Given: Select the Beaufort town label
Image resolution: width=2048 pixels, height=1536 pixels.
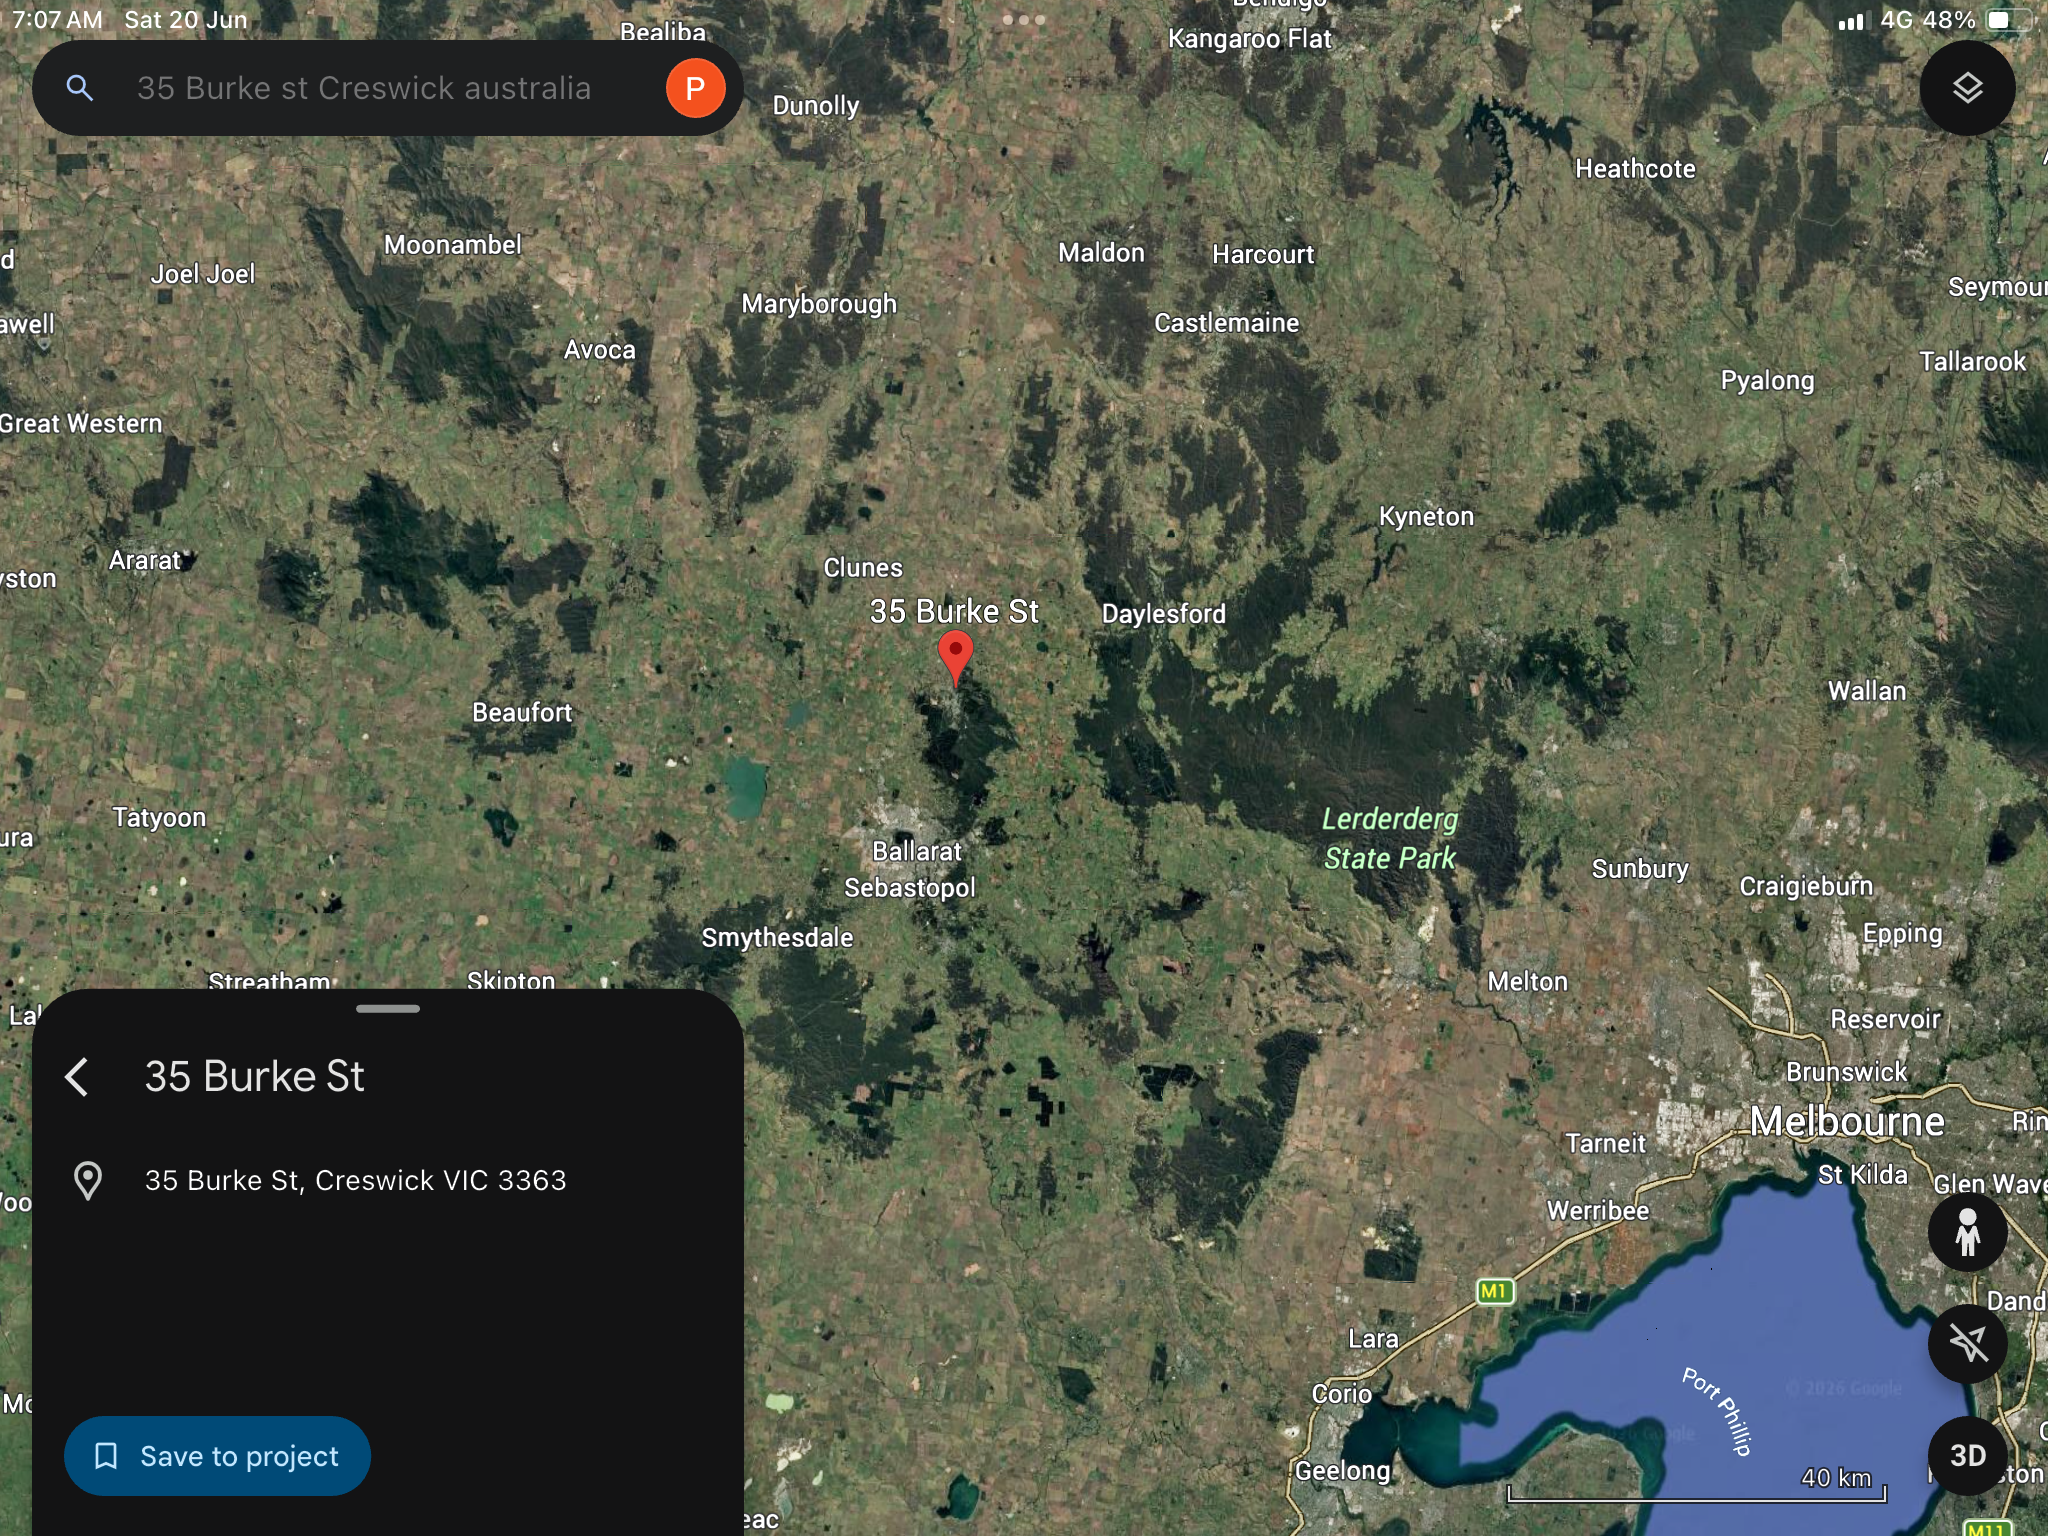Looking at the screenshot, I should 522,713.
